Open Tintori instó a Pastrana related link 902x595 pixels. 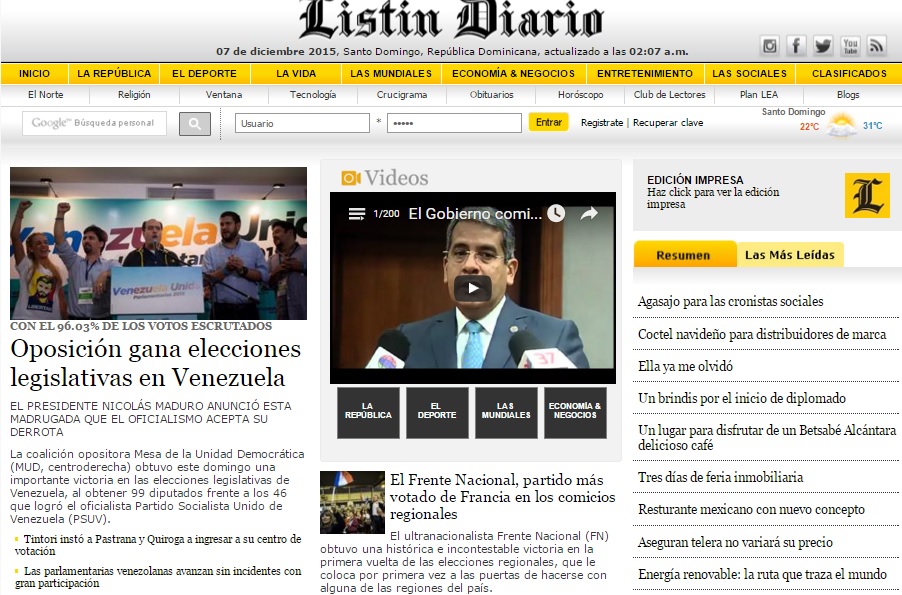click(158, 545)
